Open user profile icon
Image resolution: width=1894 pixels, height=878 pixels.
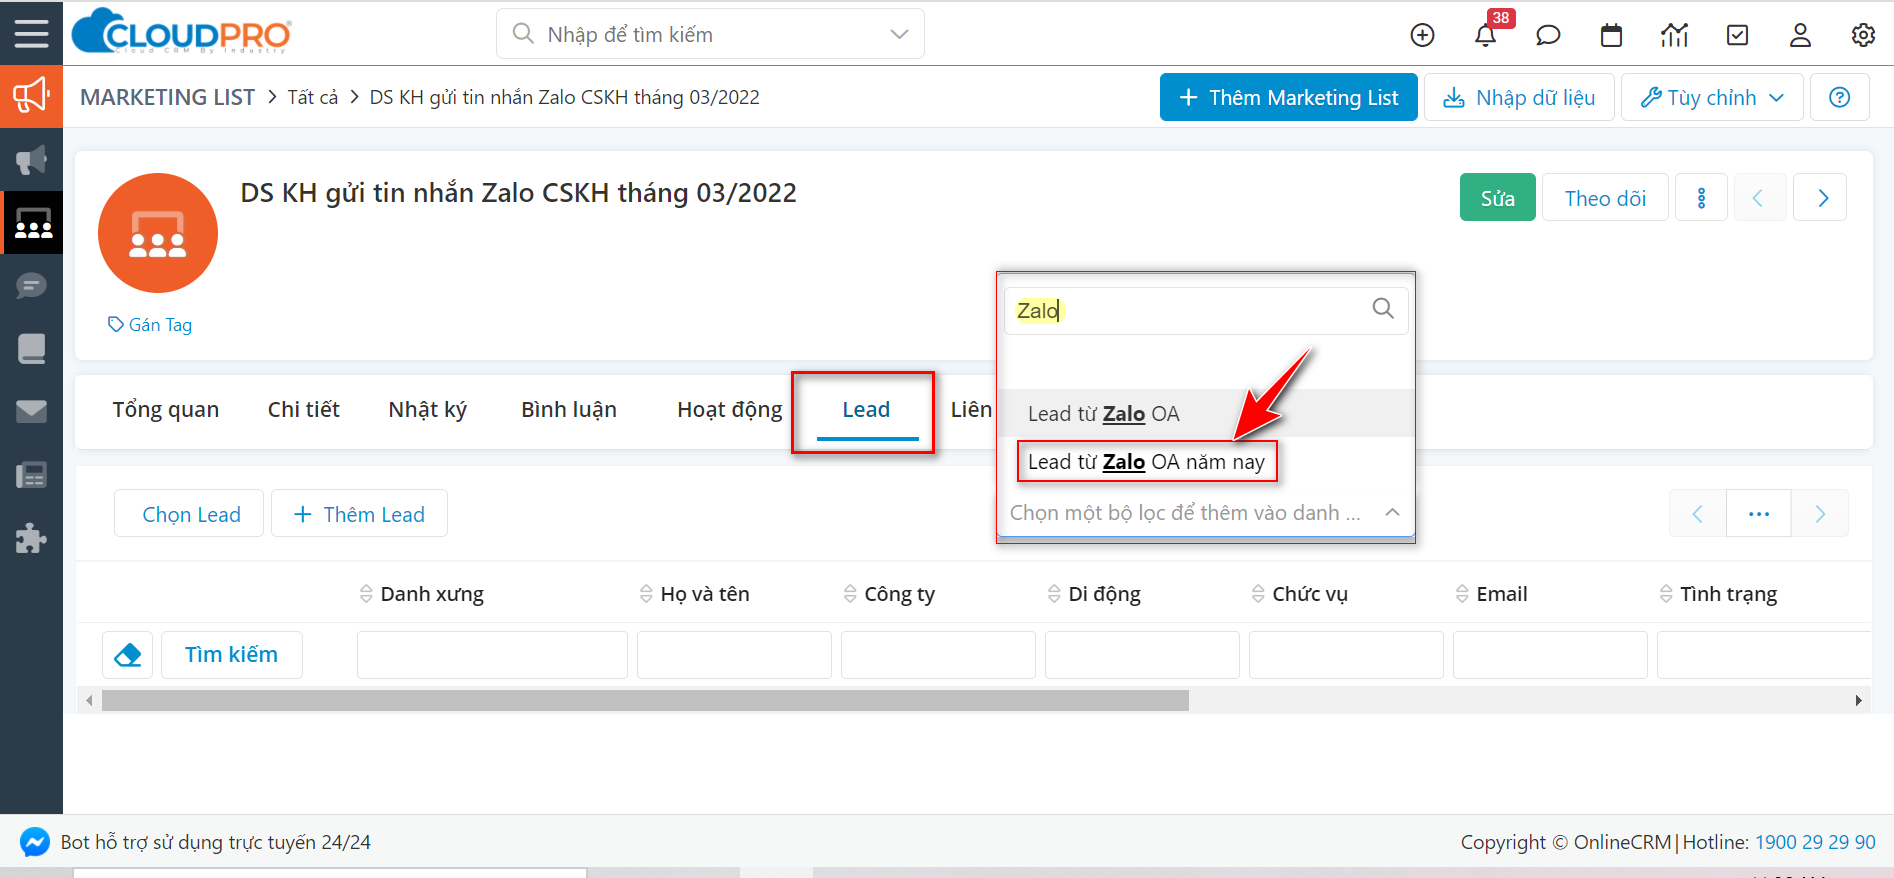[1800, 35]
